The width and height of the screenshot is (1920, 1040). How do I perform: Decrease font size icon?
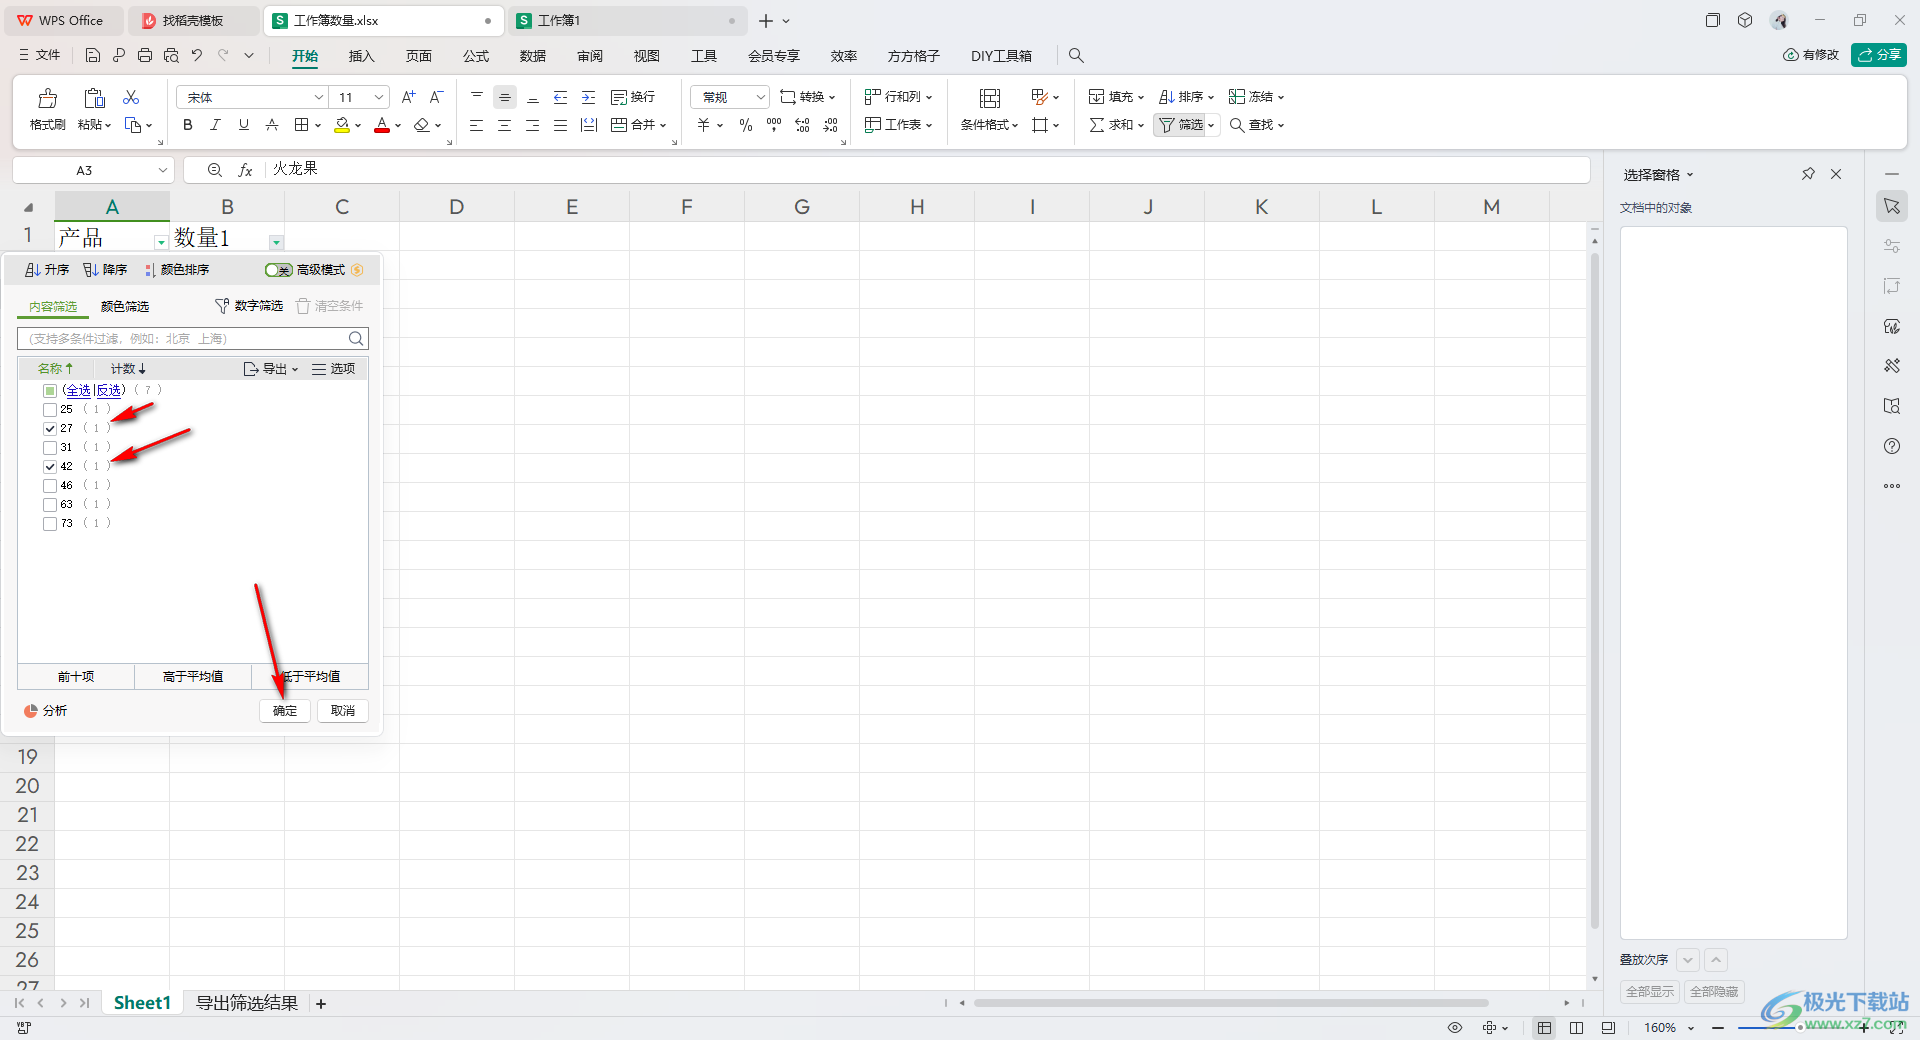click(x=436, y=97)
